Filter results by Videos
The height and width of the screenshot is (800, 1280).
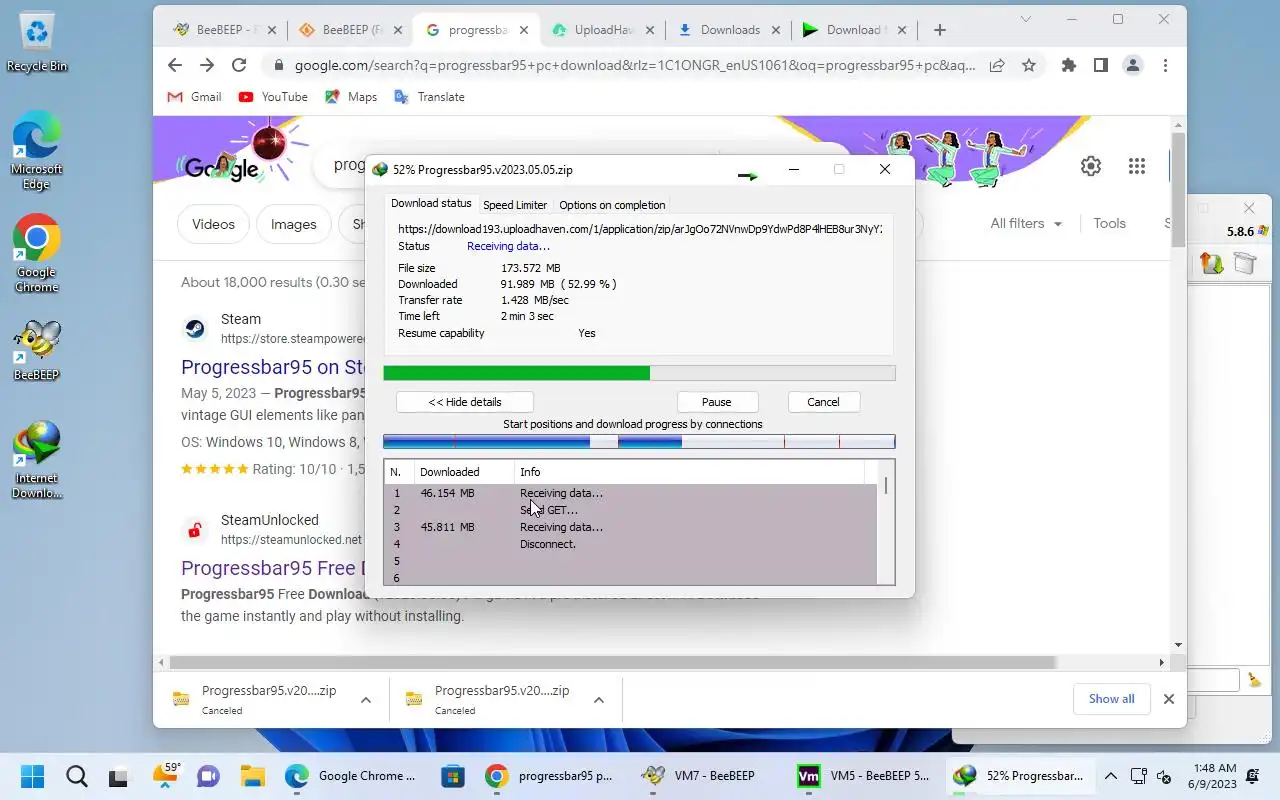coord(213,224)
